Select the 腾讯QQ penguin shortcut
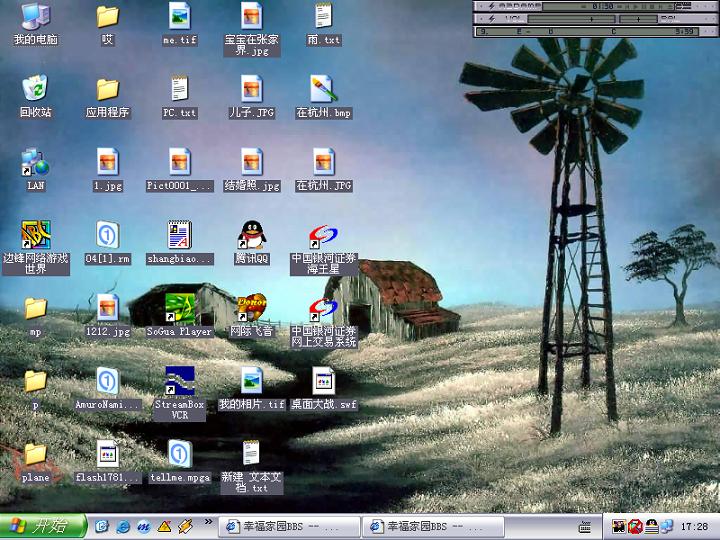 (x=252, y=243)
